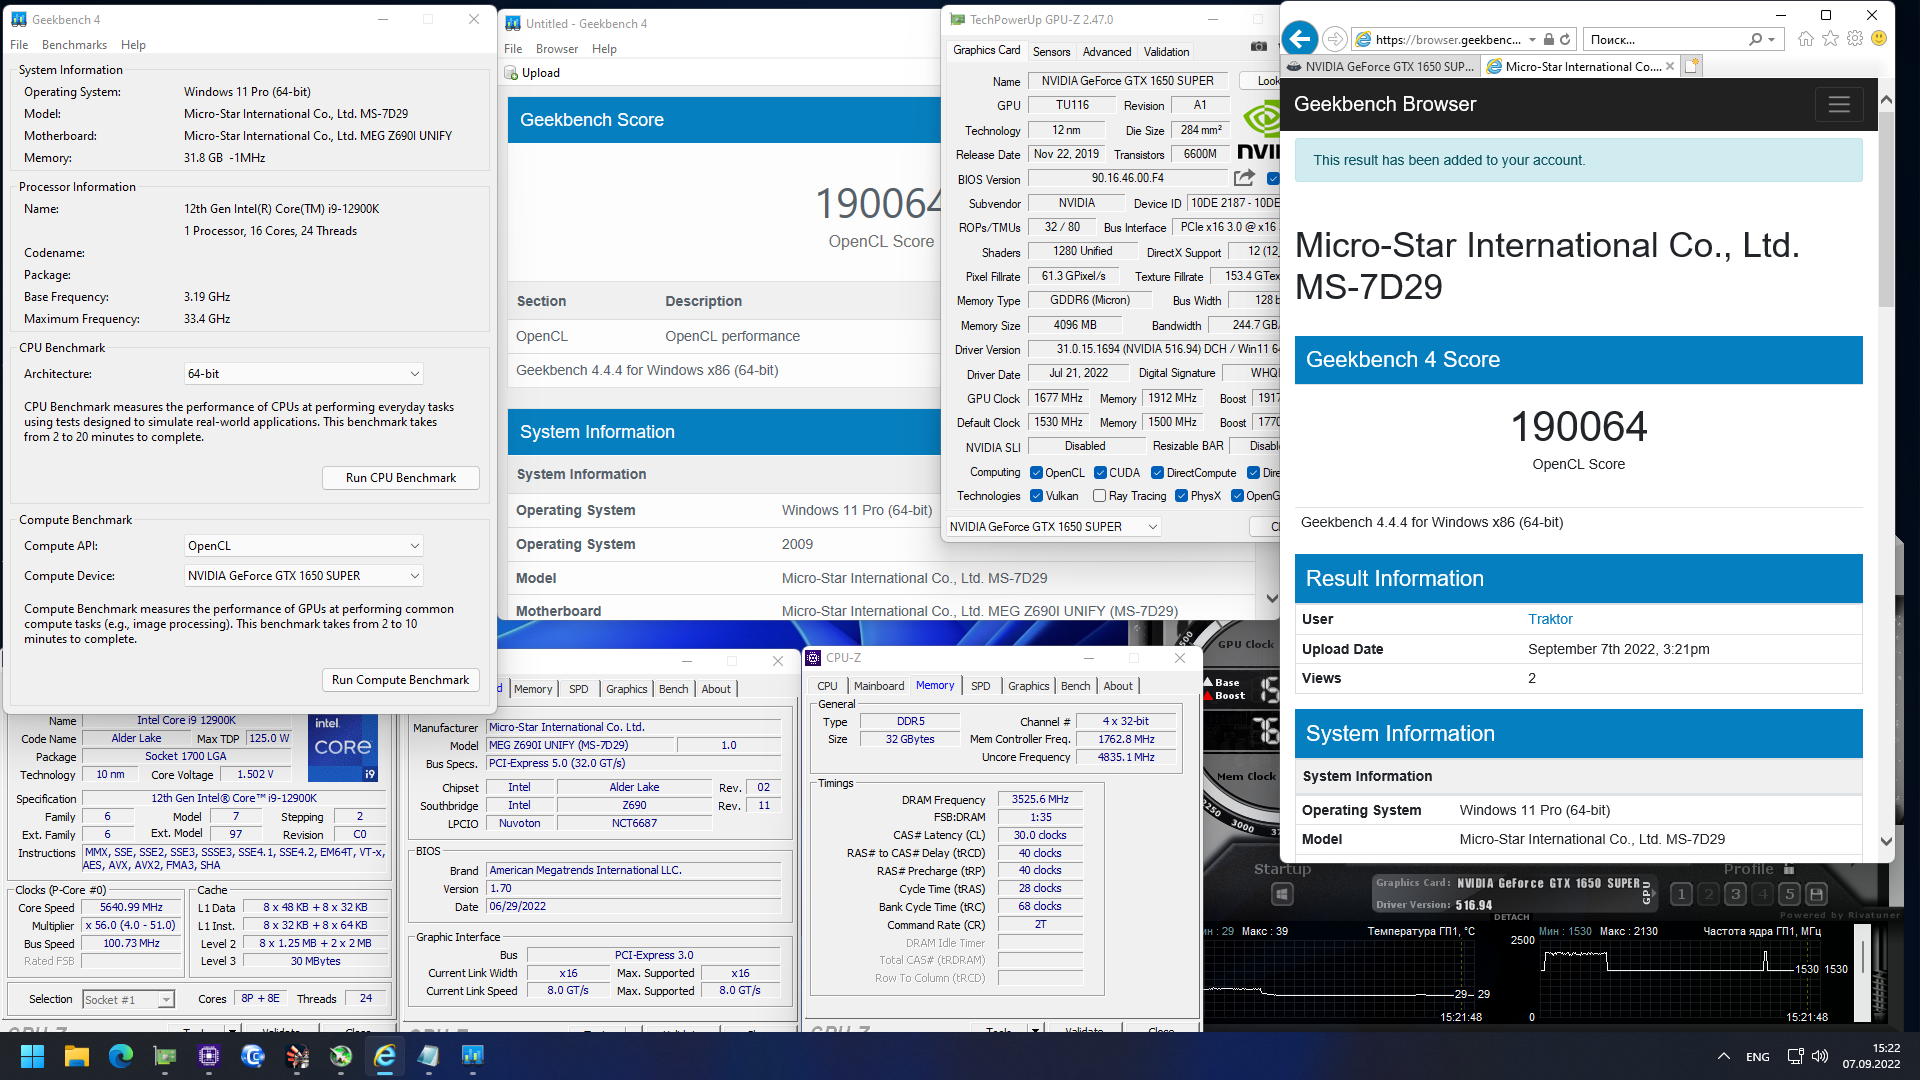This screenshot has width=1920, height=1080.
Task: Click the Afterburner save profile icon
Action: pyautogui.click(x=1817, y=894)
